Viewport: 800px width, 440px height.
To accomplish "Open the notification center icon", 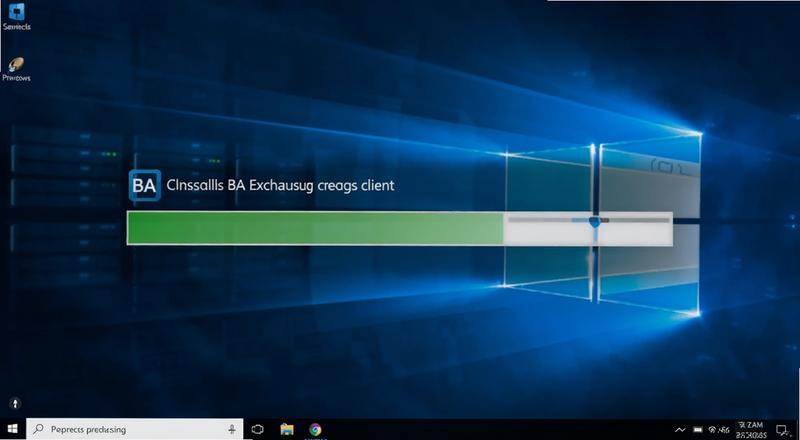I will pos(782,430).
